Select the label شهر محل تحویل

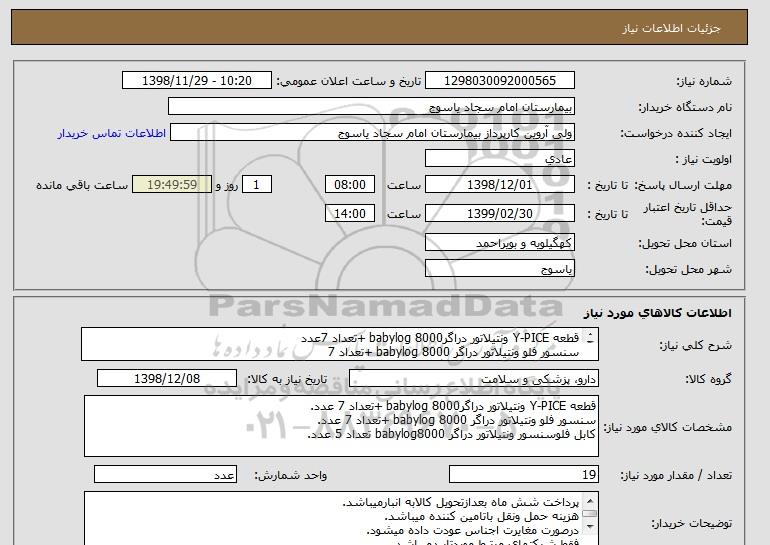[688, 269]
